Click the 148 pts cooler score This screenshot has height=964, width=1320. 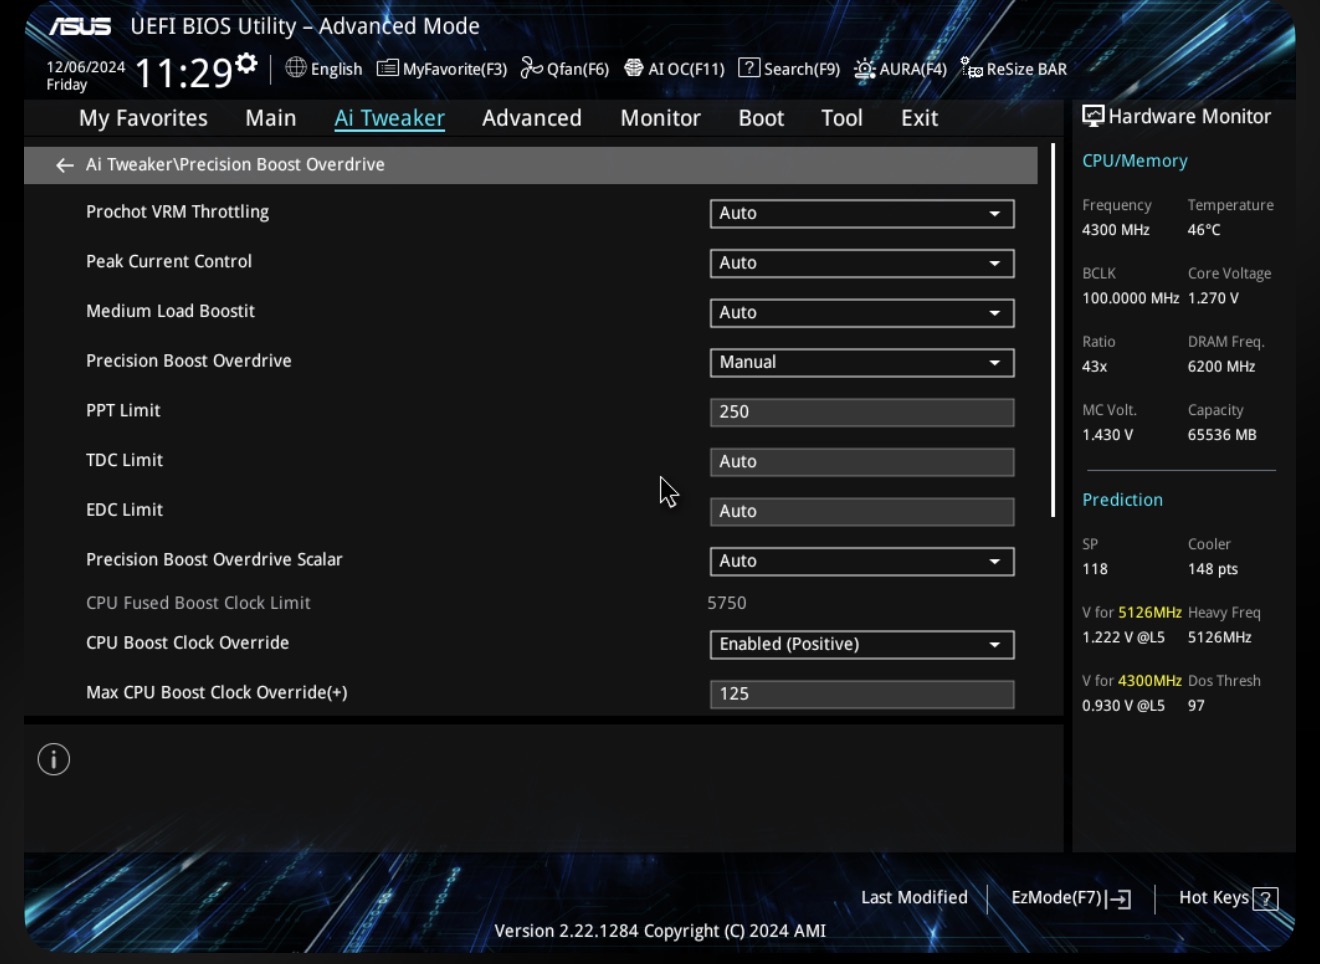pyautogui.click(x=1213, y=569)
